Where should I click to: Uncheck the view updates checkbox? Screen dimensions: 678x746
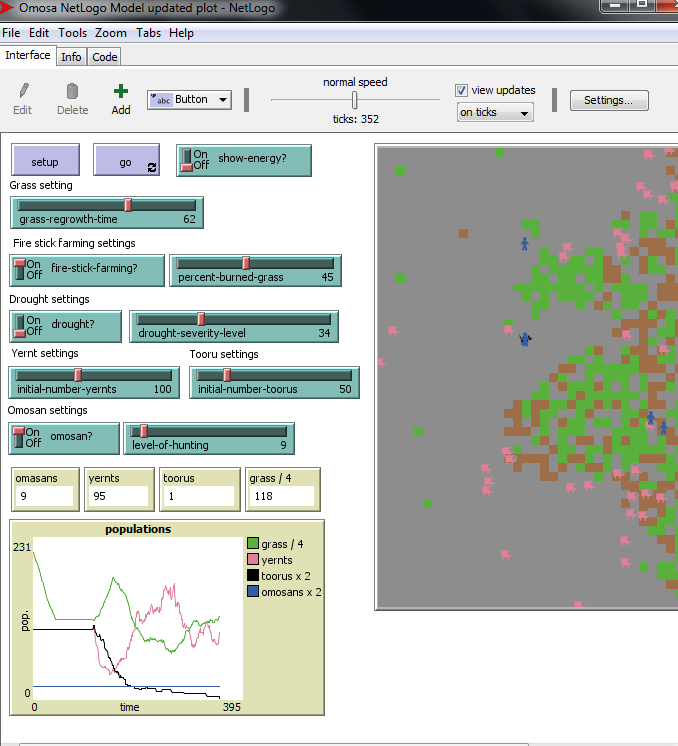point(461,90)
